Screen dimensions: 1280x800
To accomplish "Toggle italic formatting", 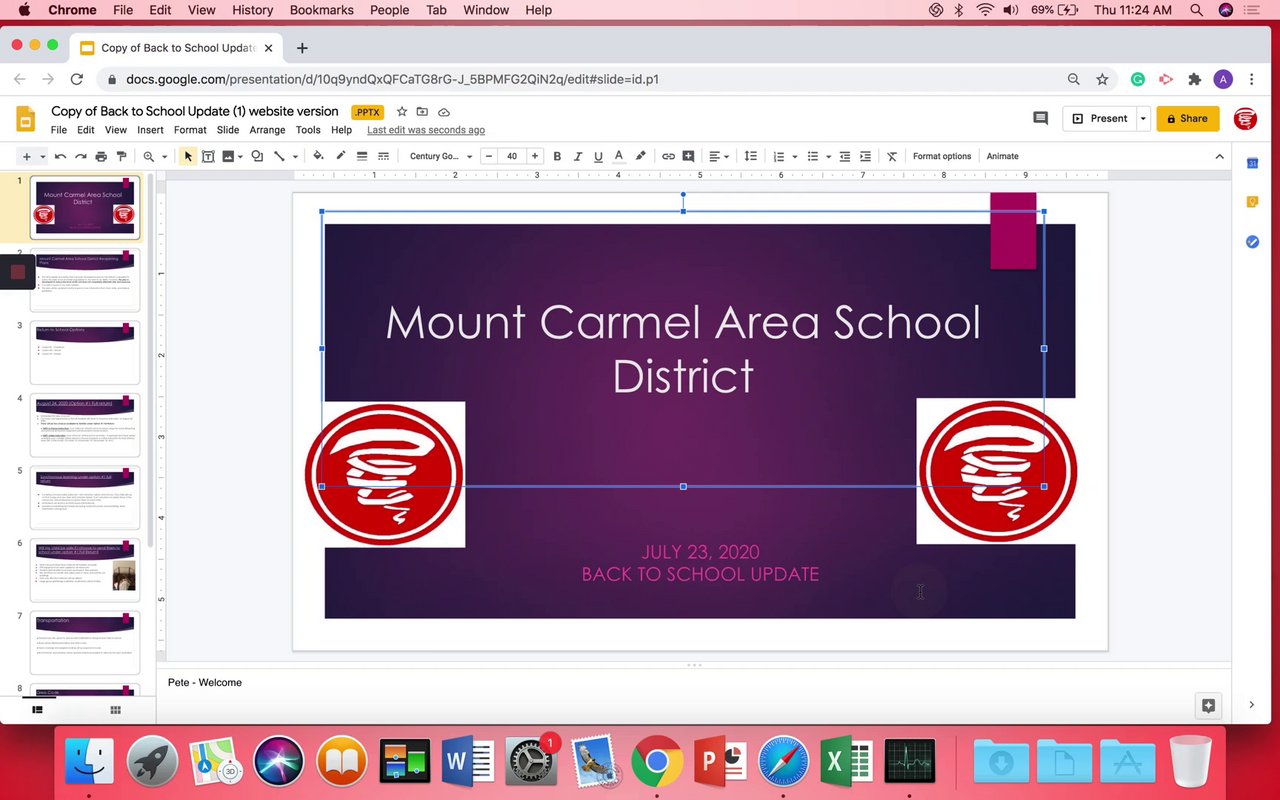I will click(x=578, y=156).
